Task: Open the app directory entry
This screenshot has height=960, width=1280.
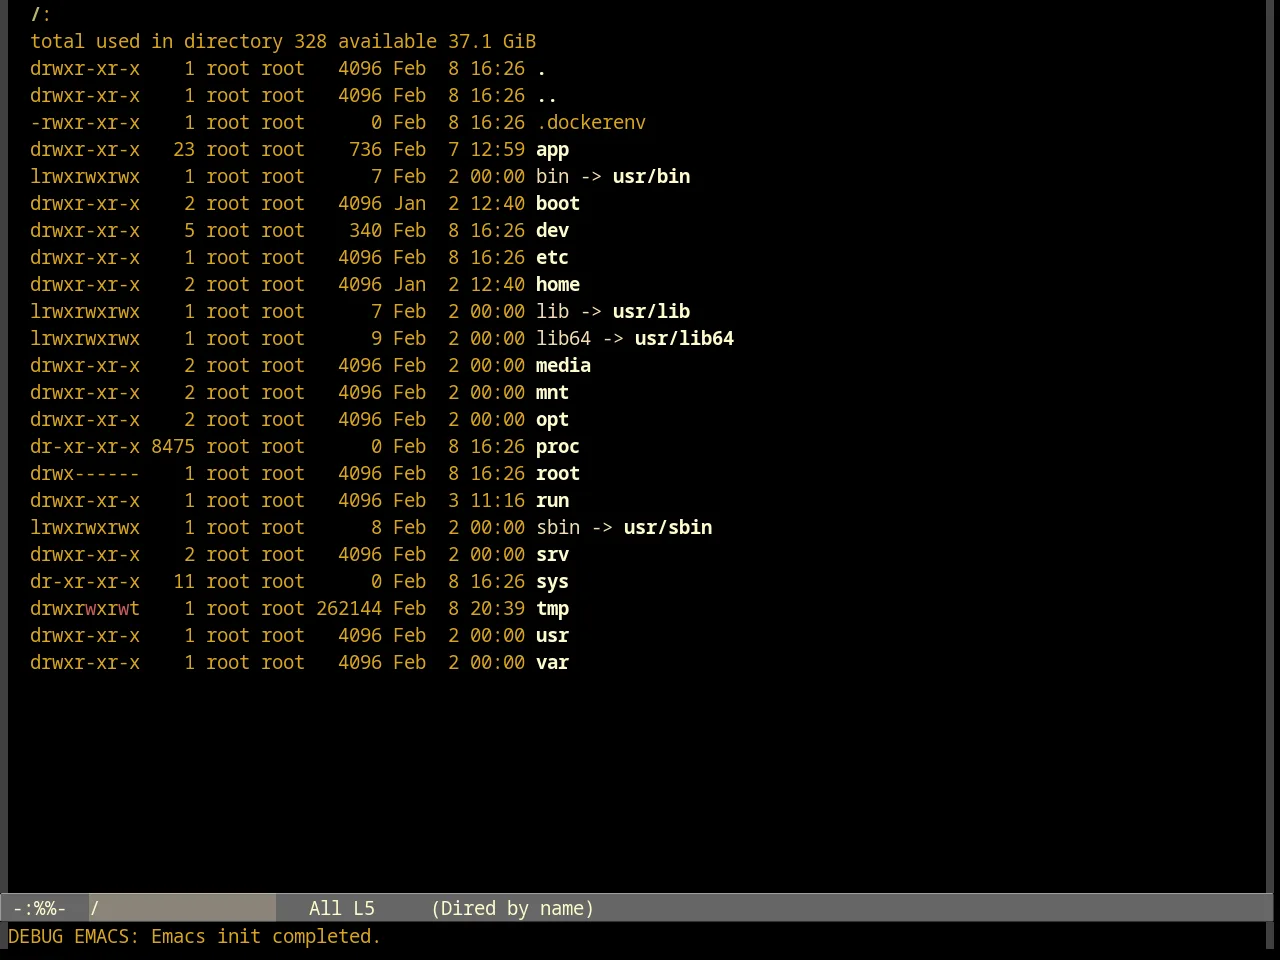Action: (552, 150)
